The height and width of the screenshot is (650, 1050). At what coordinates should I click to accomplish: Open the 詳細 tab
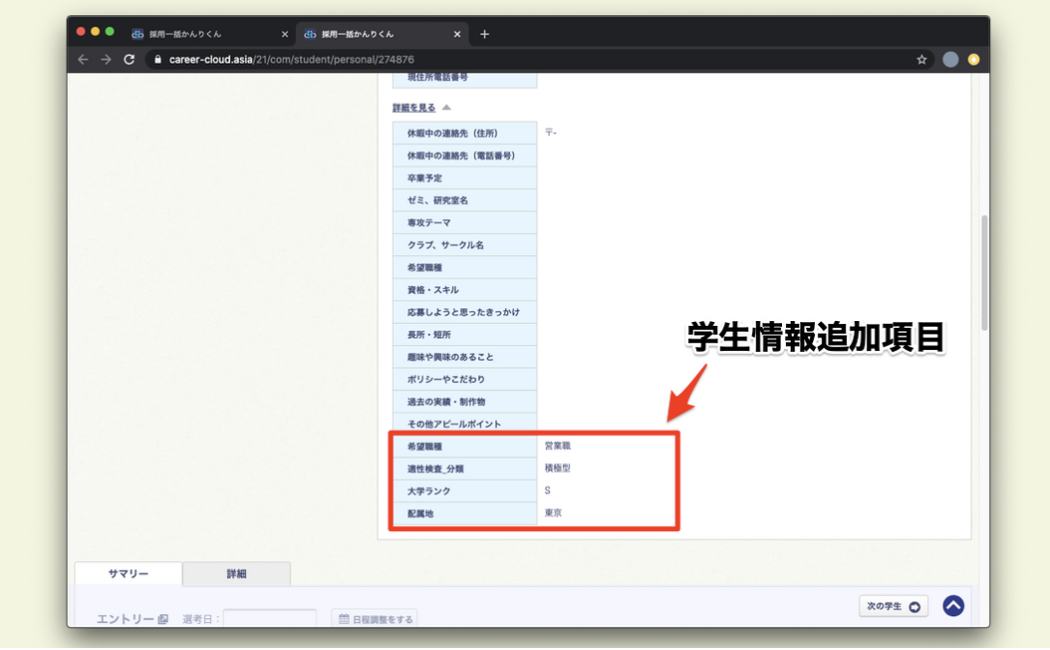(236, 574)
